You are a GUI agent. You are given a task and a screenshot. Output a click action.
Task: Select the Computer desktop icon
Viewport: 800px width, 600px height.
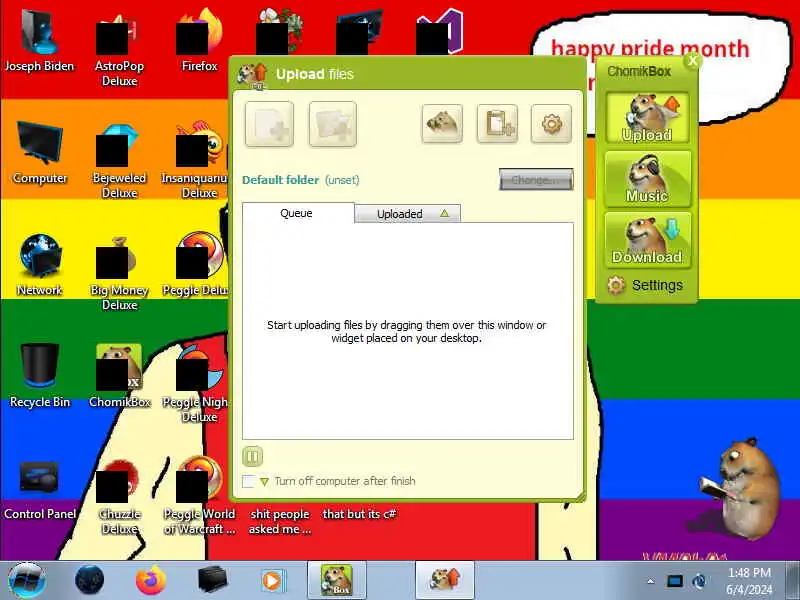[40, 153]
